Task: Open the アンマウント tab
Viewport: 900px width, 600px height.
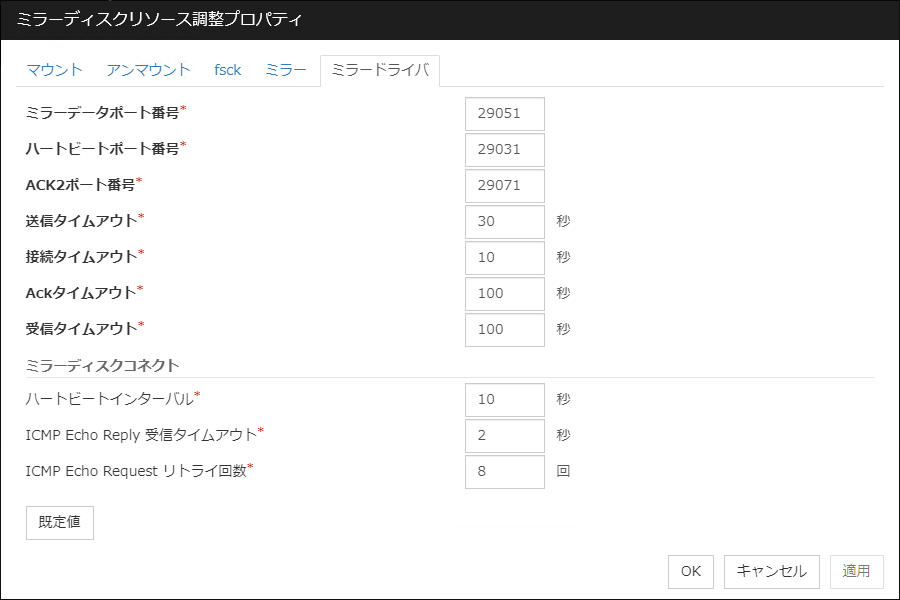Action: pyautogui.click(x=148, y=70)
